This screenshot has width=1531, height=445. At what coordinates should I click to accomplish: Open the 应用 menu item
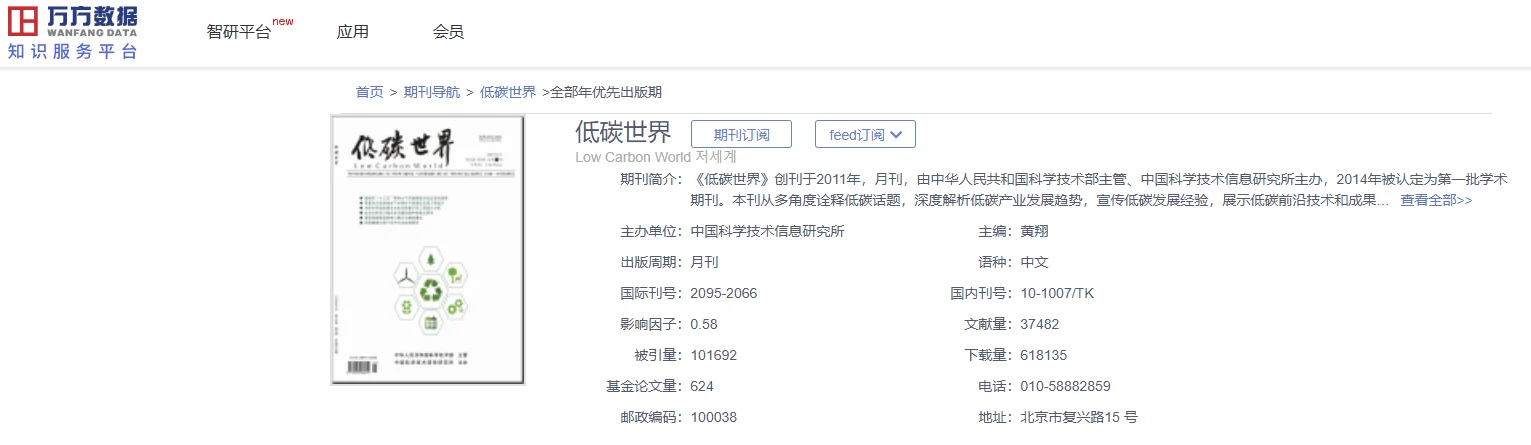[x=353, y=31]
